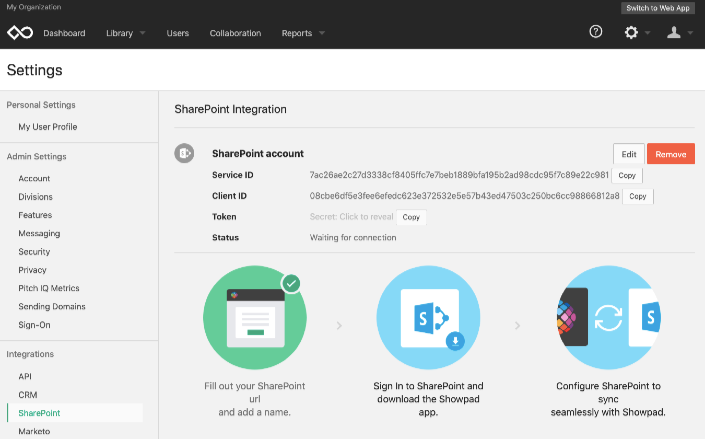Go to the Dashboard menu

pyautogui.click(x=64, y=33)
